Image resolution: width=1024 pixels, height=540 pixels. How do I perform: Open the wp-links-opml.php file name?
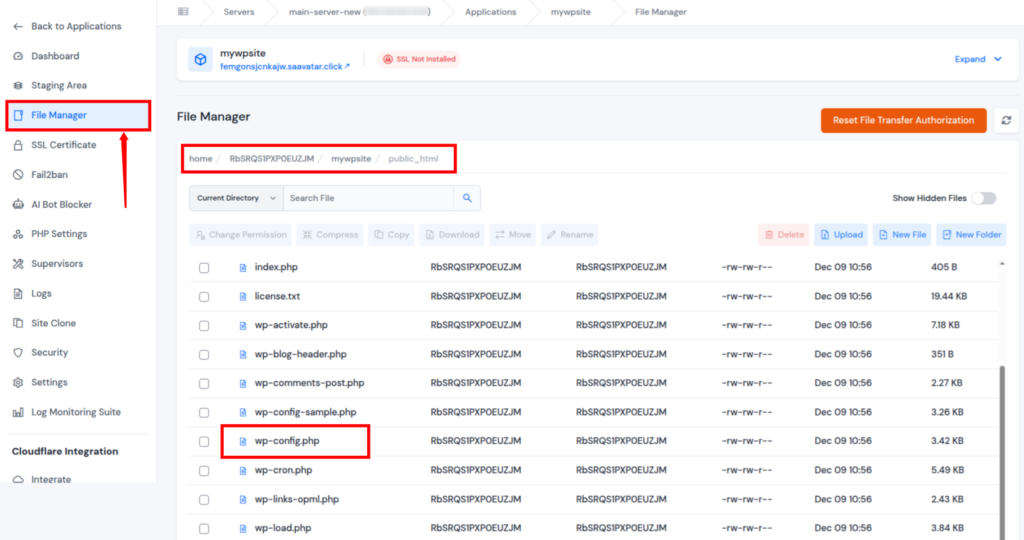[296, 500]
